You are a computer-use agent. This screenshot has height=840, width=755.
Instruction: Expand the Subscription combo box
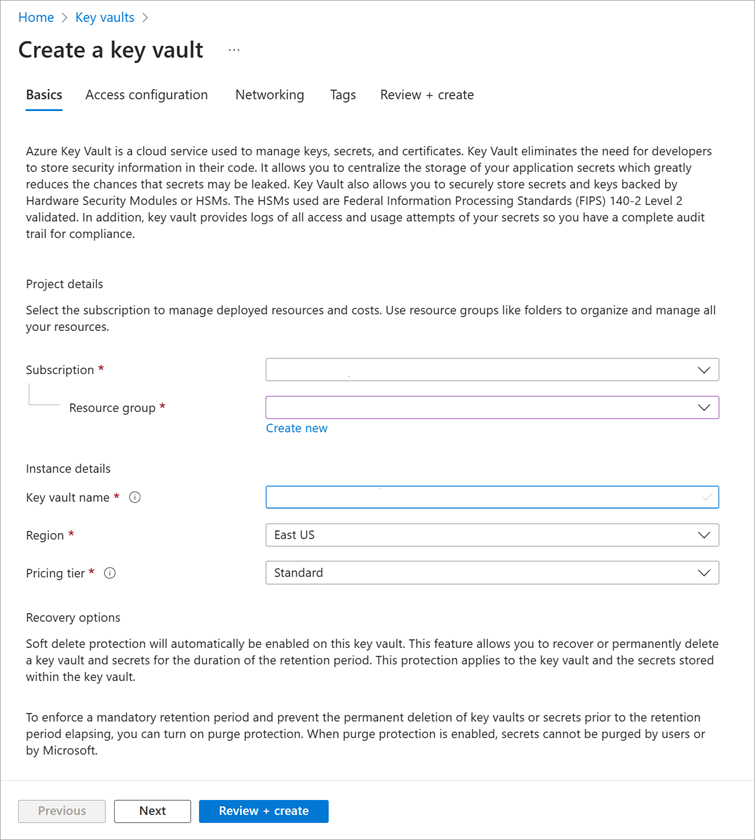pos(492,370)
